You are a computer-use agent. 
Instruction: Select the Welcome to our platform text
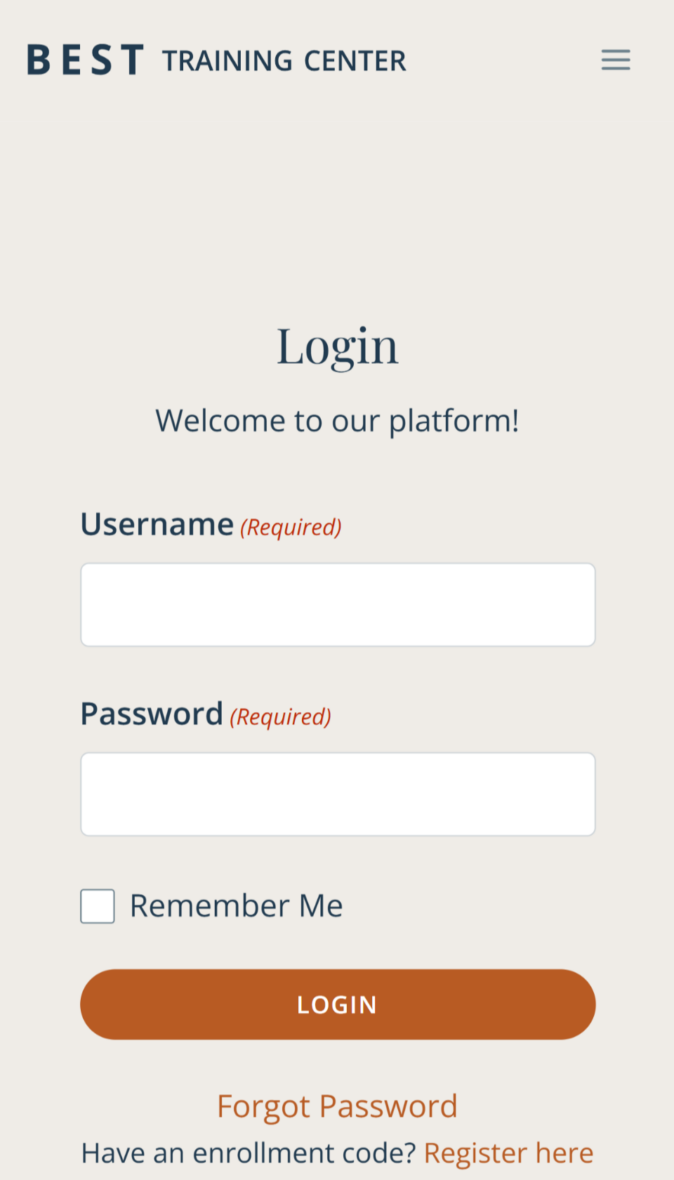click(x=337, y=420)
